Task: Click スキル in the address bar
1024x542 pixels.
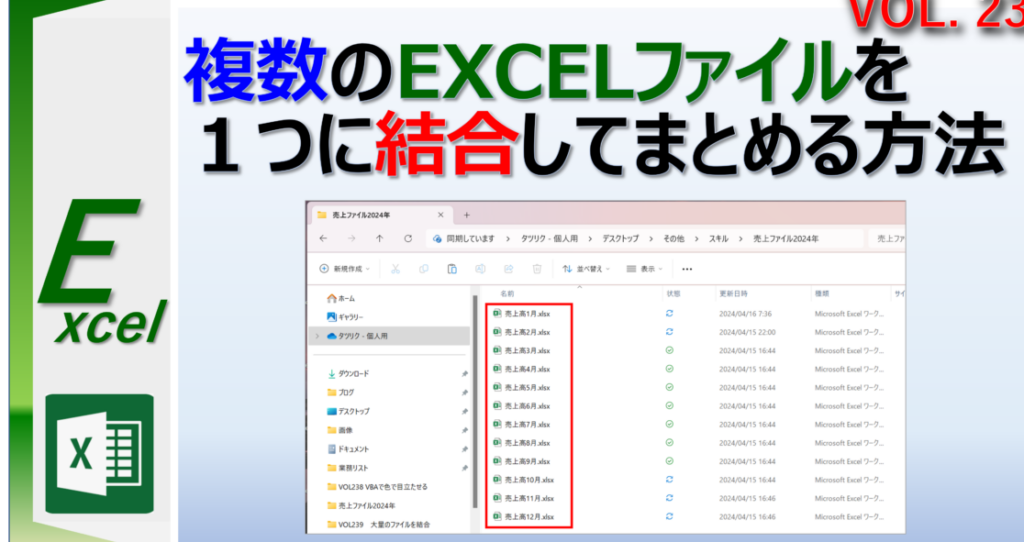Action: (x=718, y=239)
